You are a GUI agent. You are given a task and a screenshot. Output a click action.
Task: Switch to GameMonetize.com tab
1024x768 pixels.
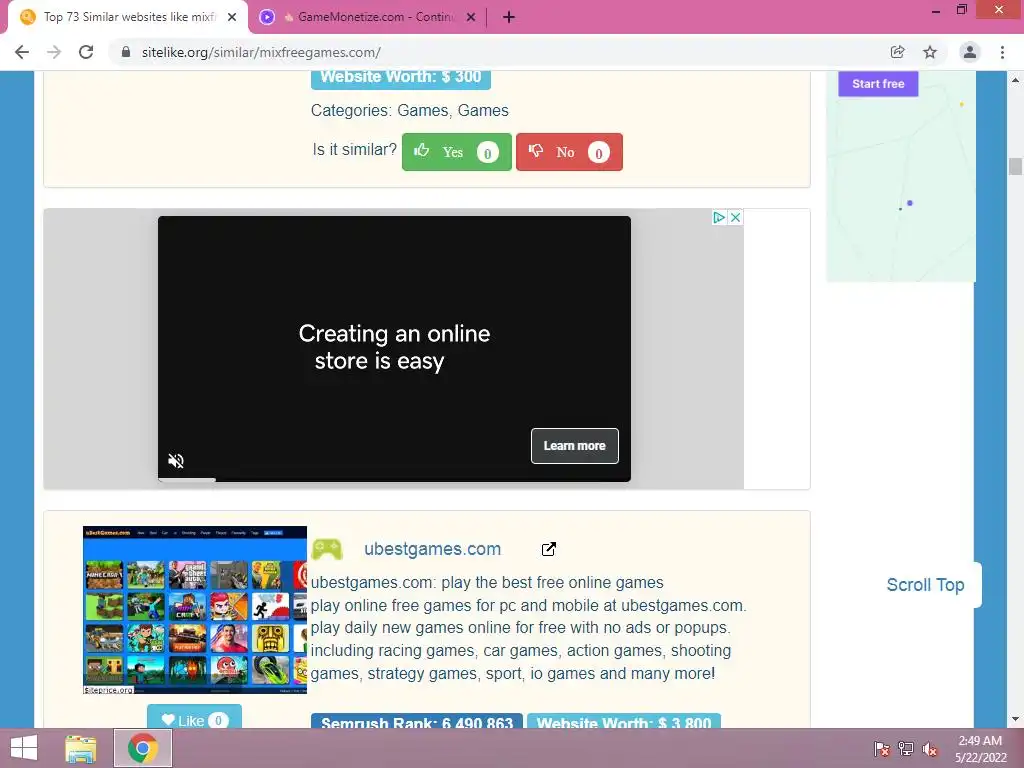tap(368, 18)
